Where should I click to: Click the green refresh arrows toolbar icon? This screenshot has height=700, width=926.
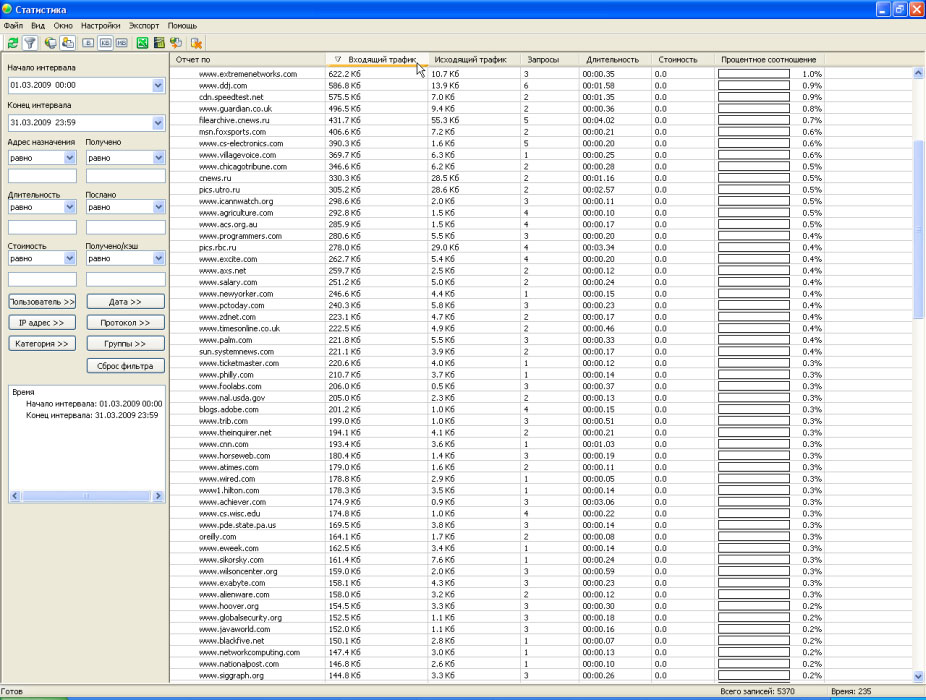[13, 43]
